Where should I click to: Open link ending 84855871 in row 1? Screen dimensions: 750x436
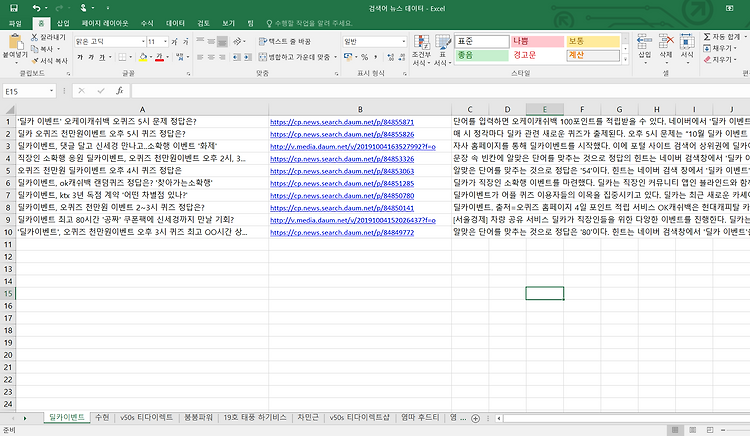pyautogui.click(x=342, y=122)
